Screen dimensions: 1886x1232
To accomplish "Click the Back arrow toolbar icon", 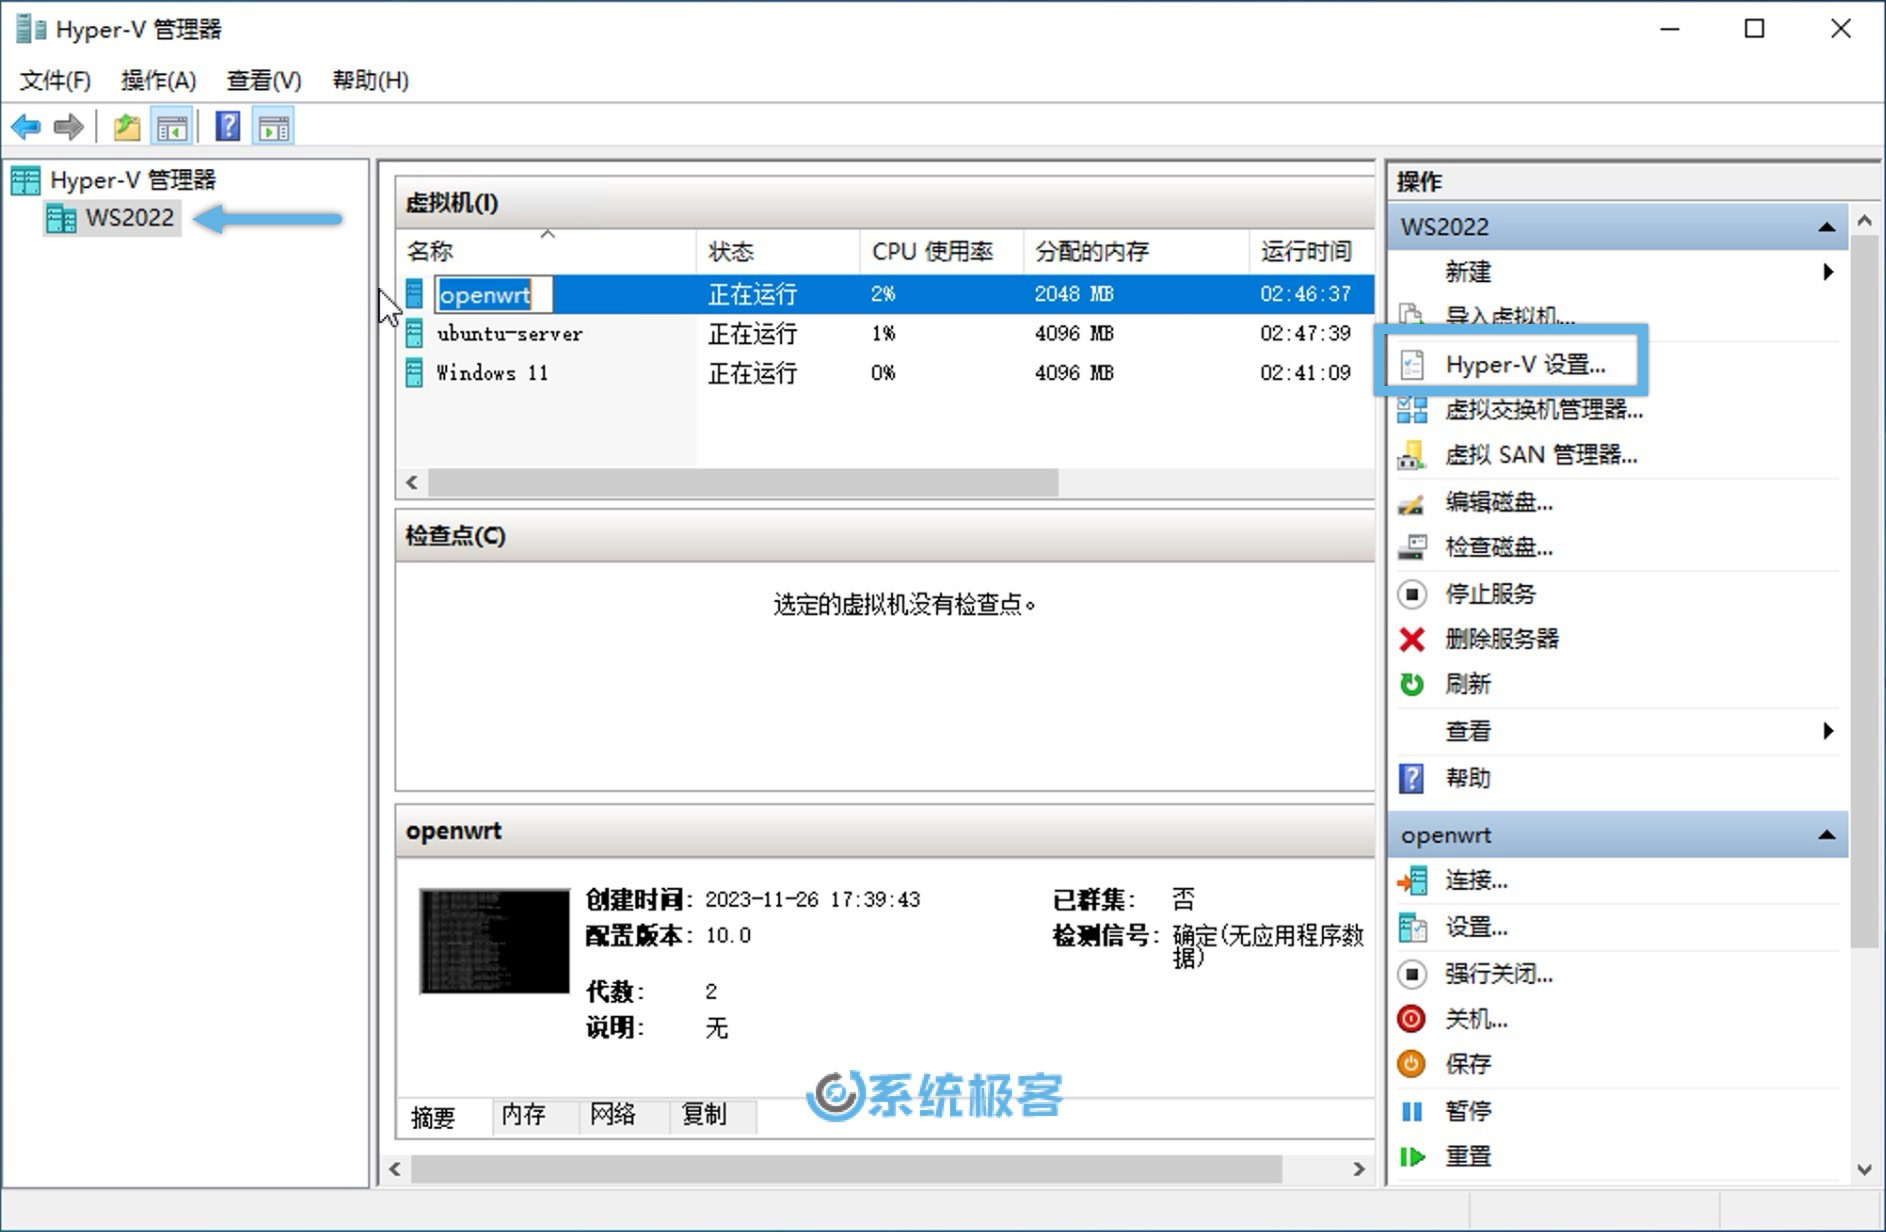I will 26,127.
